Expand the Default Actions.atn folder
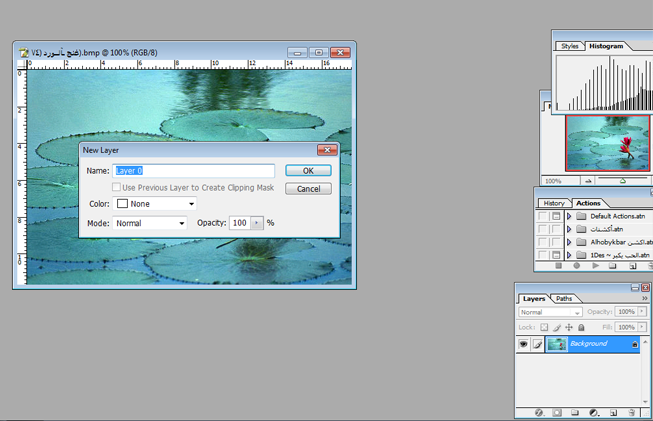Viewport: 653px width, 421px height. pyautogui.click(x=569, y=216)
